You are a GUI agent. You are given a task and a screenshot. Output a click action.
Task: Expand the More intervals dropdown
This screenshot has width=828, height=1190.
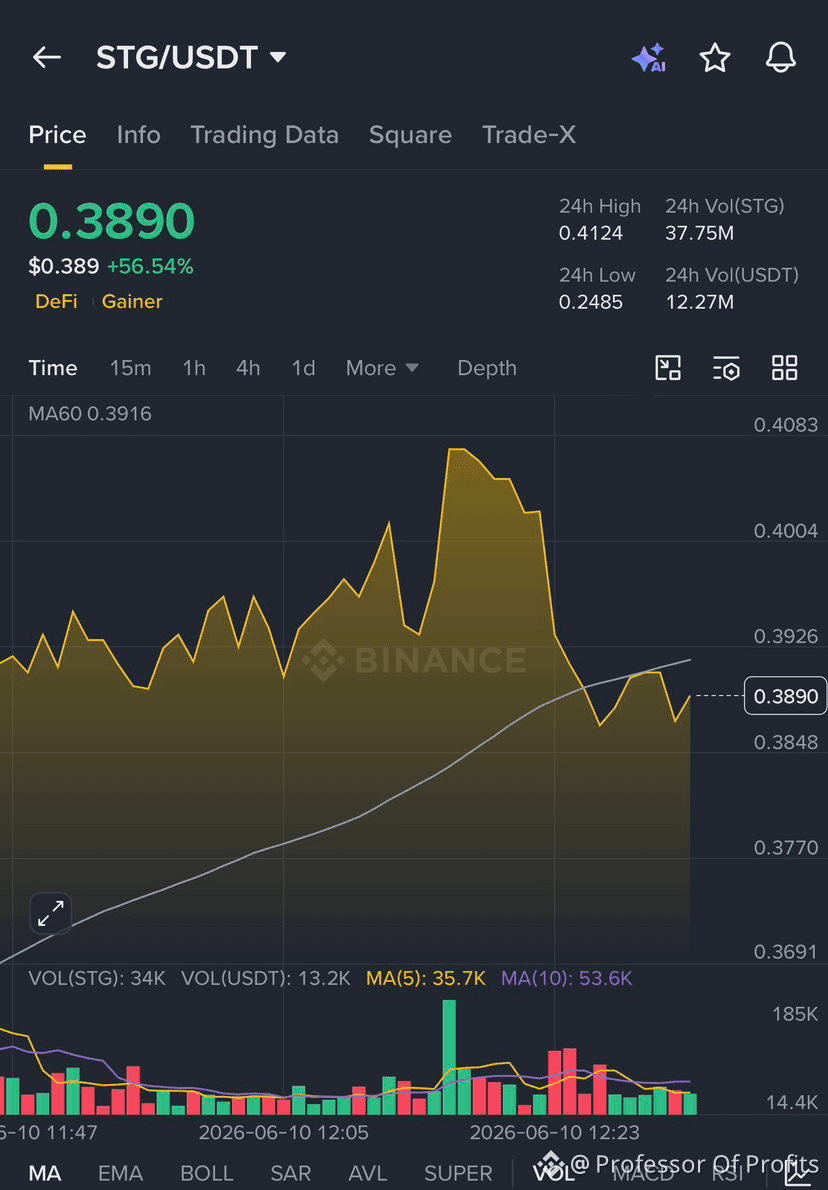point(382,368)
